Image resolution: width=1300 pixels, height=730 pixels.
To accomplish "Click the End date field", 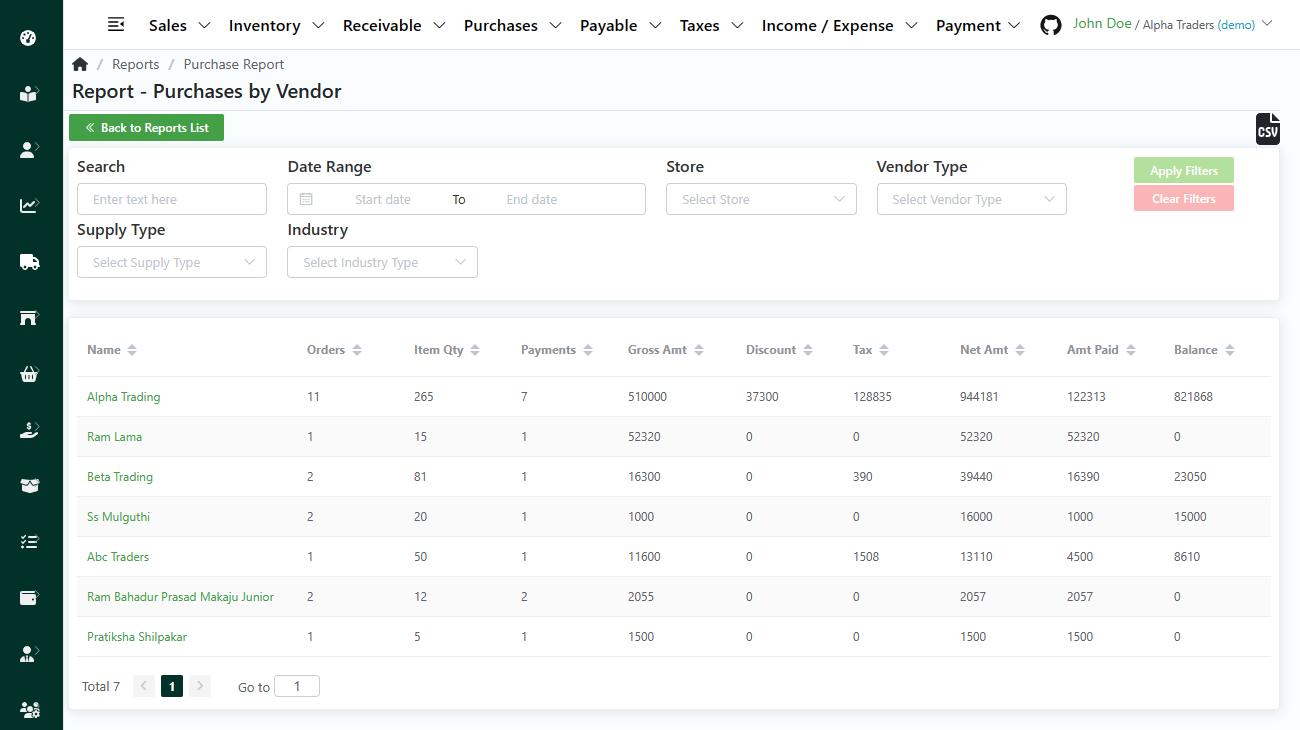I will pos(532,199).
